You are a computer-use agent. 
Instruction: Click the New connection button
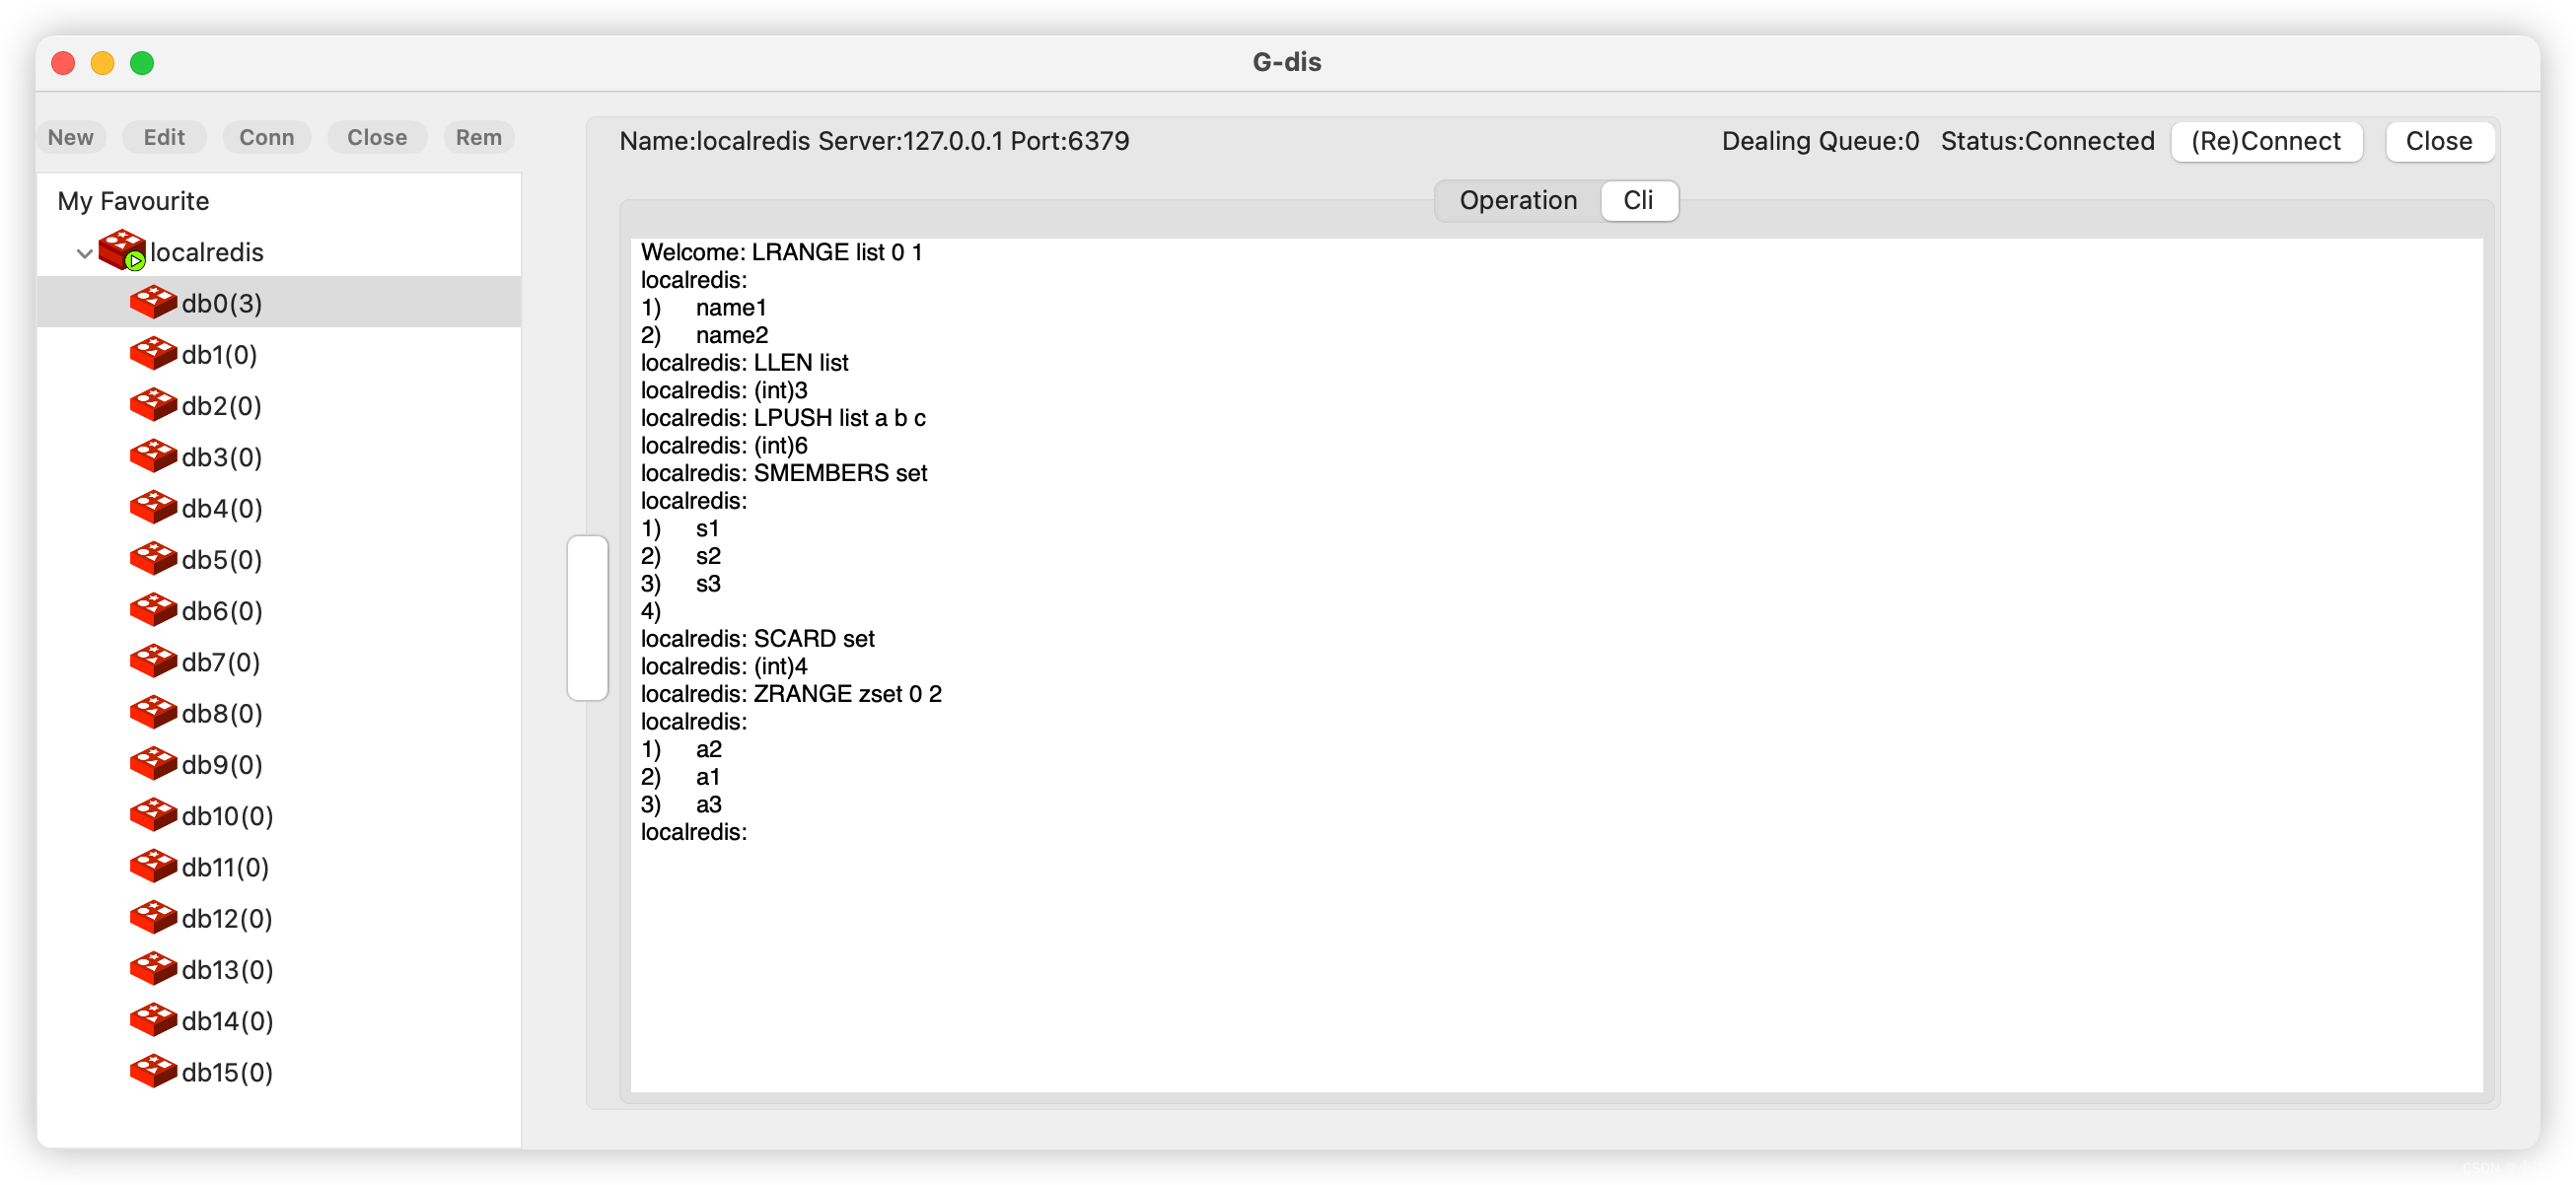coord(71,137)
